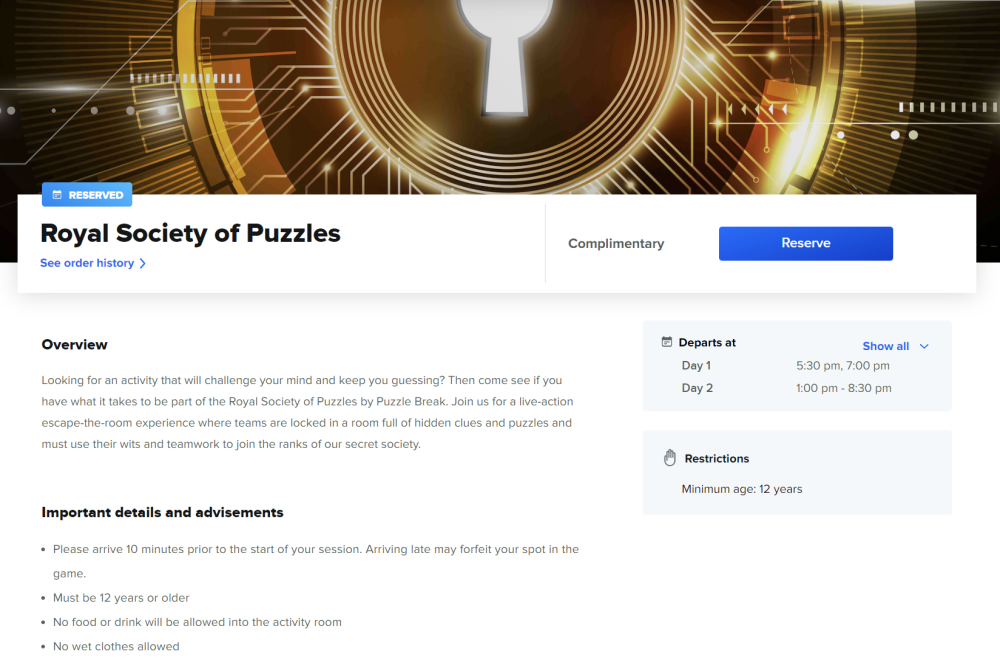
Task: Click the calendar icon beside Departs at
Action: [x=666, y=342]
